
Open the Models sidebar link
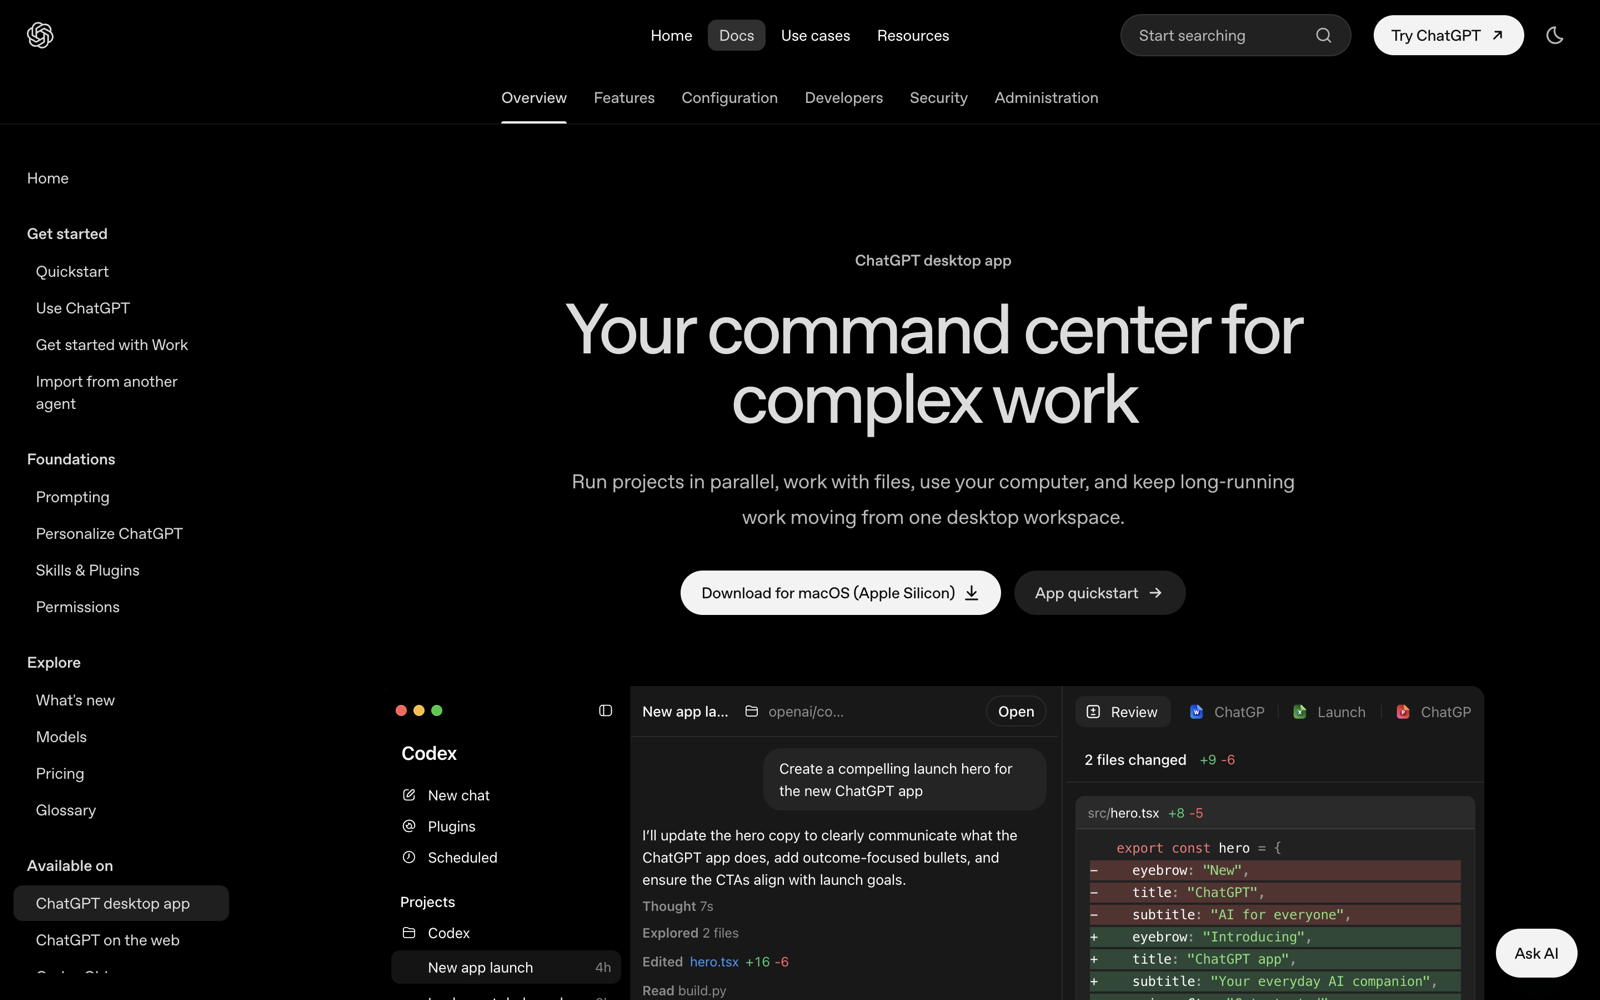pos(61,737)
